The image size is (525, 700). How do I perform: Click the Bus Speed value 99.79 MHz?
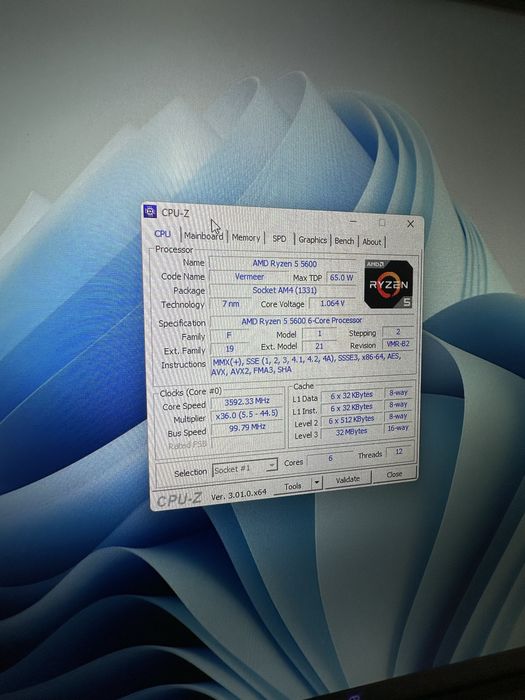(x=247, y=427)
